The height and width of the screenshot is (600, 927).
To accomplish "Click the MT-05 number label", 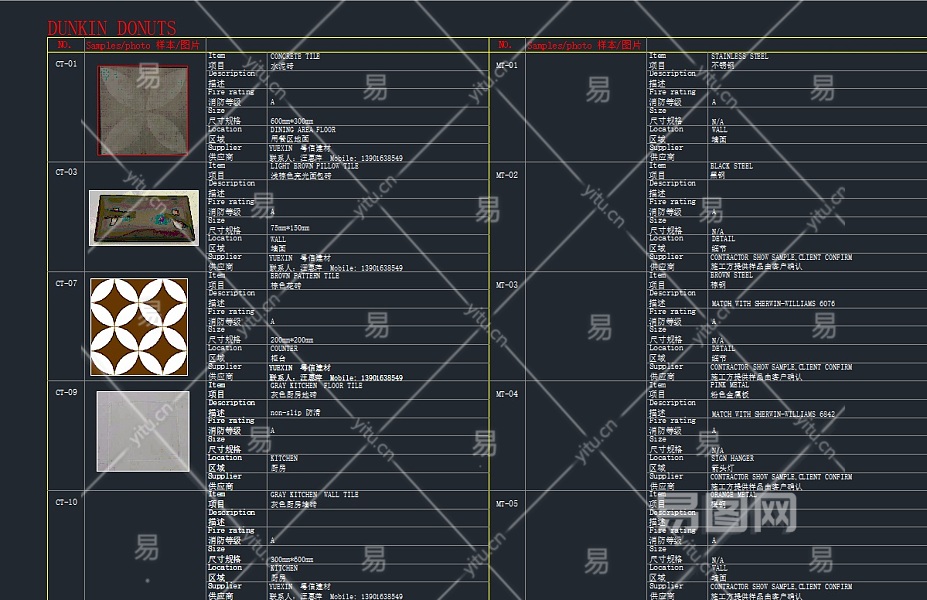I will (507, 504).
